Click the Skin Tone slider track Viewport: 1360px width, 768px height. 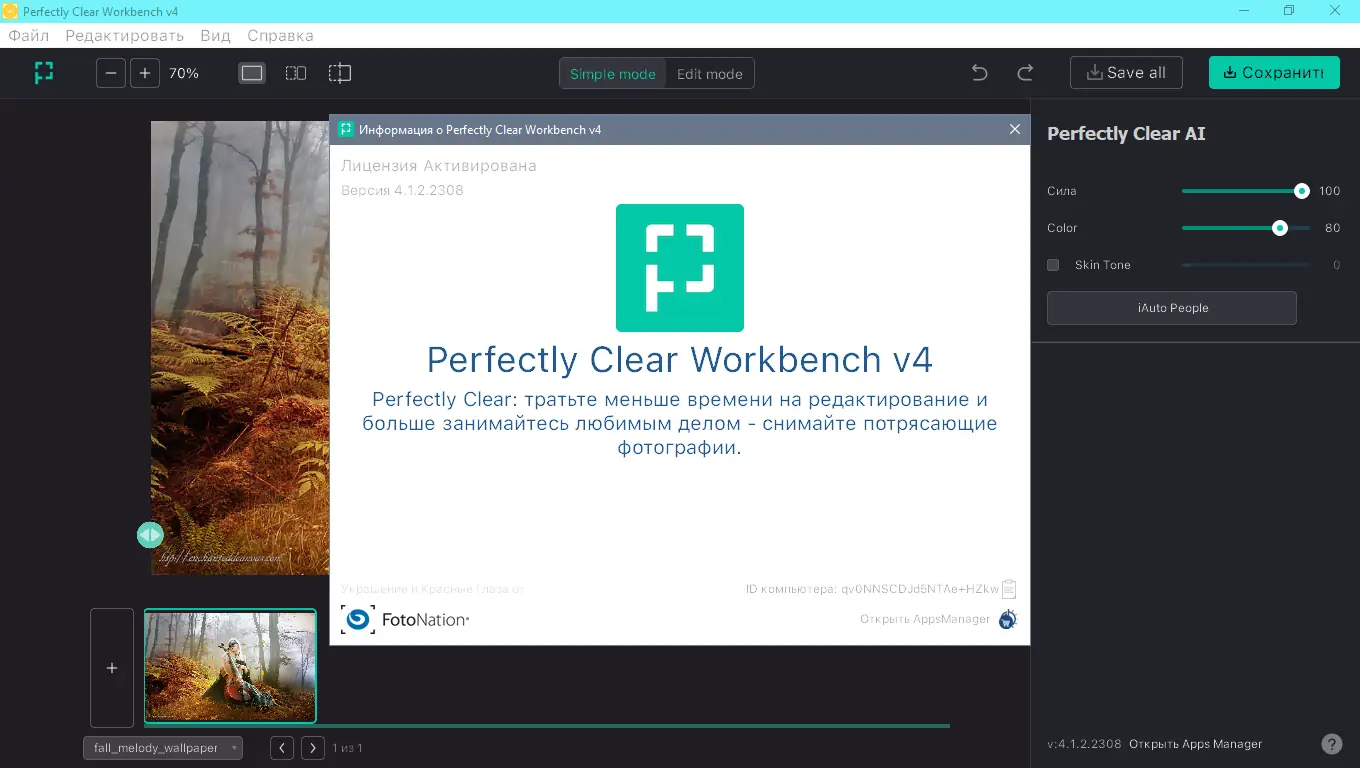coord(1245,265)
